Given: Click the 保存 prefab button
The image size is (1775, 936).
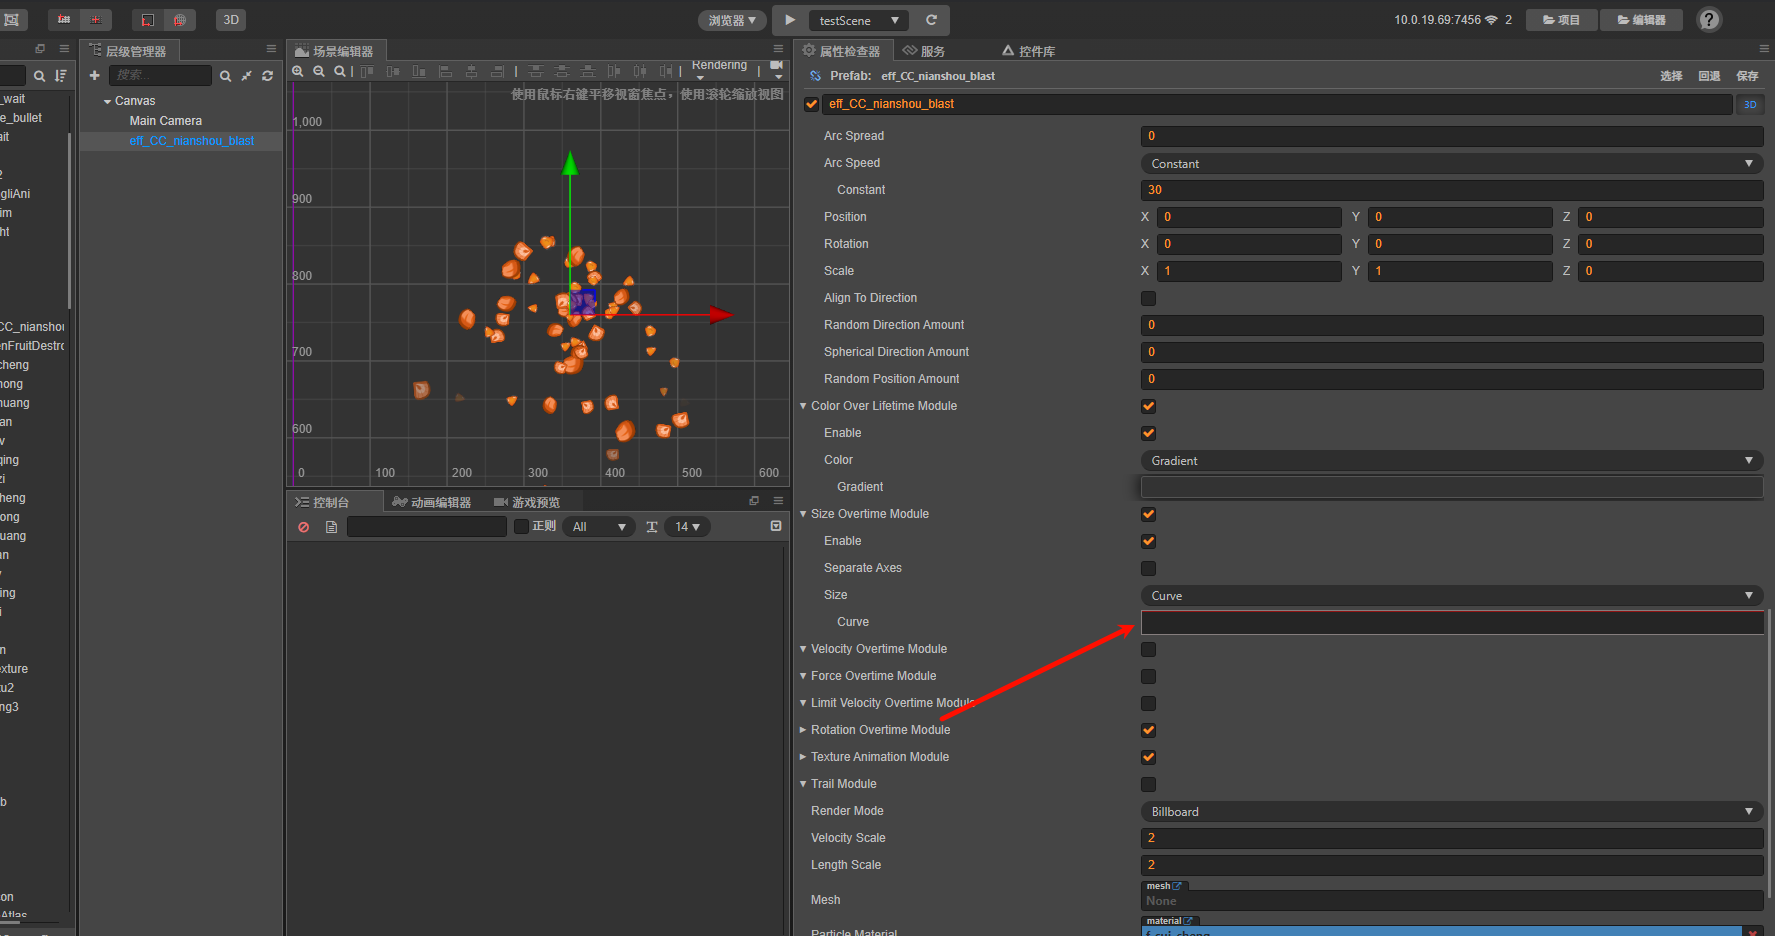Looking at the screenshot, I should pyautogui.click(x=1747, y=76).
